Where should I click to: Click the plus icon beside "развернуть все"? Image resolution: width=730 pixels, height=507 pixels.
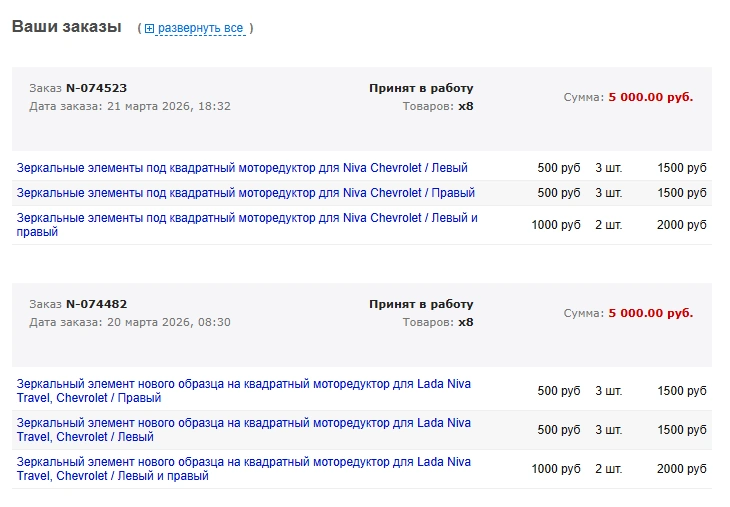tap(150, 29)
